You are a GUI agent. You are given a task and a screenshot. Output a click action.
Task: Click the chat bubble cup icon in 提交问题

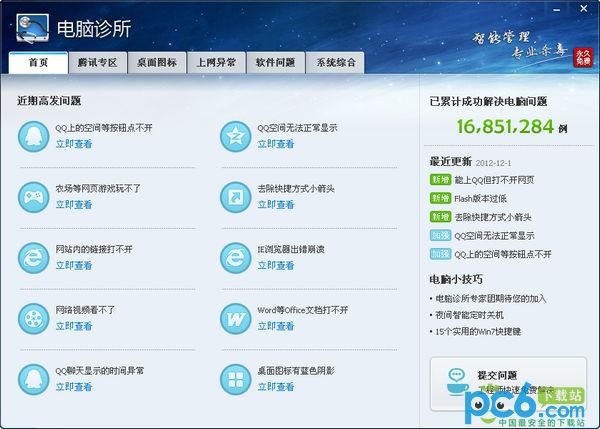tap(457, 381)
